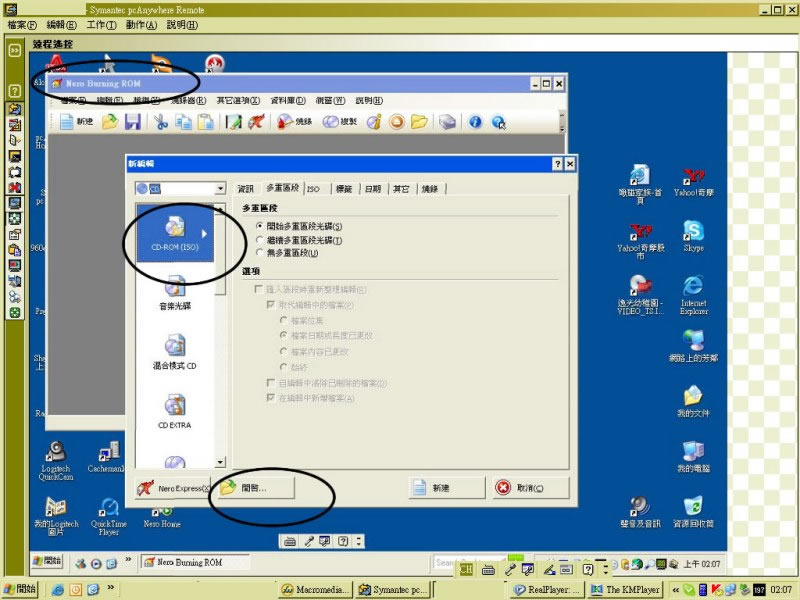Select No multisession radio button
800x600 pixels.
260,253
